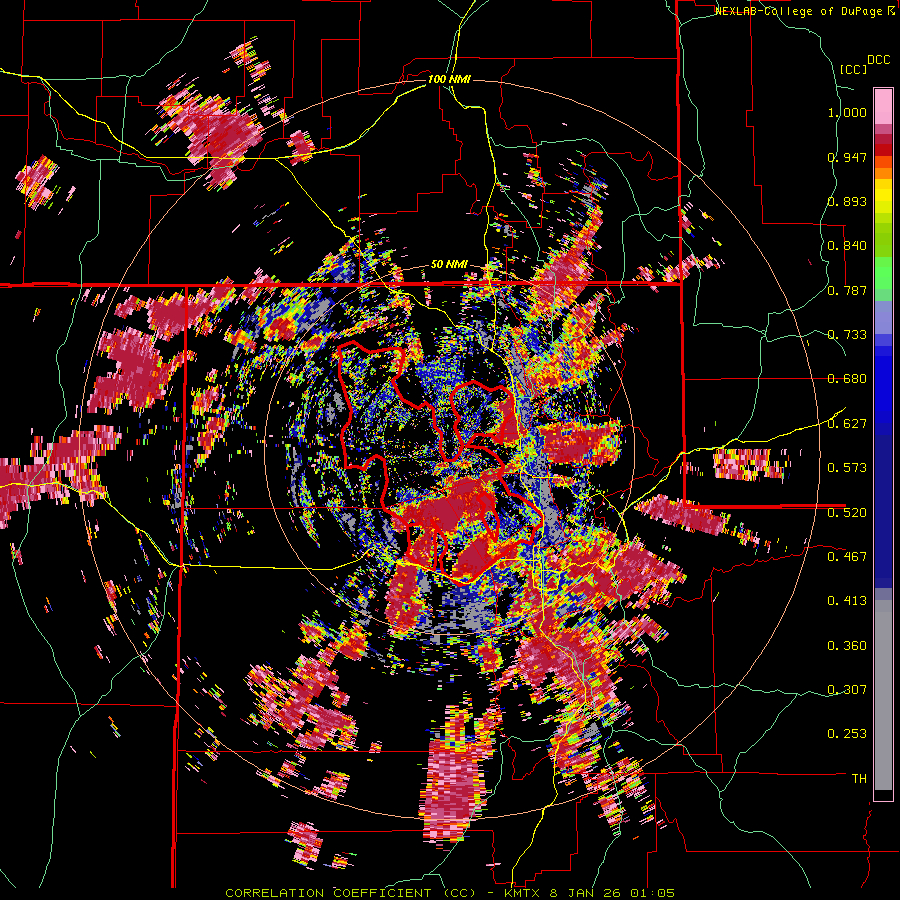This screenshot has width=900, height=900.
Task: Click the 0.787 value on the color scale
Action: coord(847,290)
